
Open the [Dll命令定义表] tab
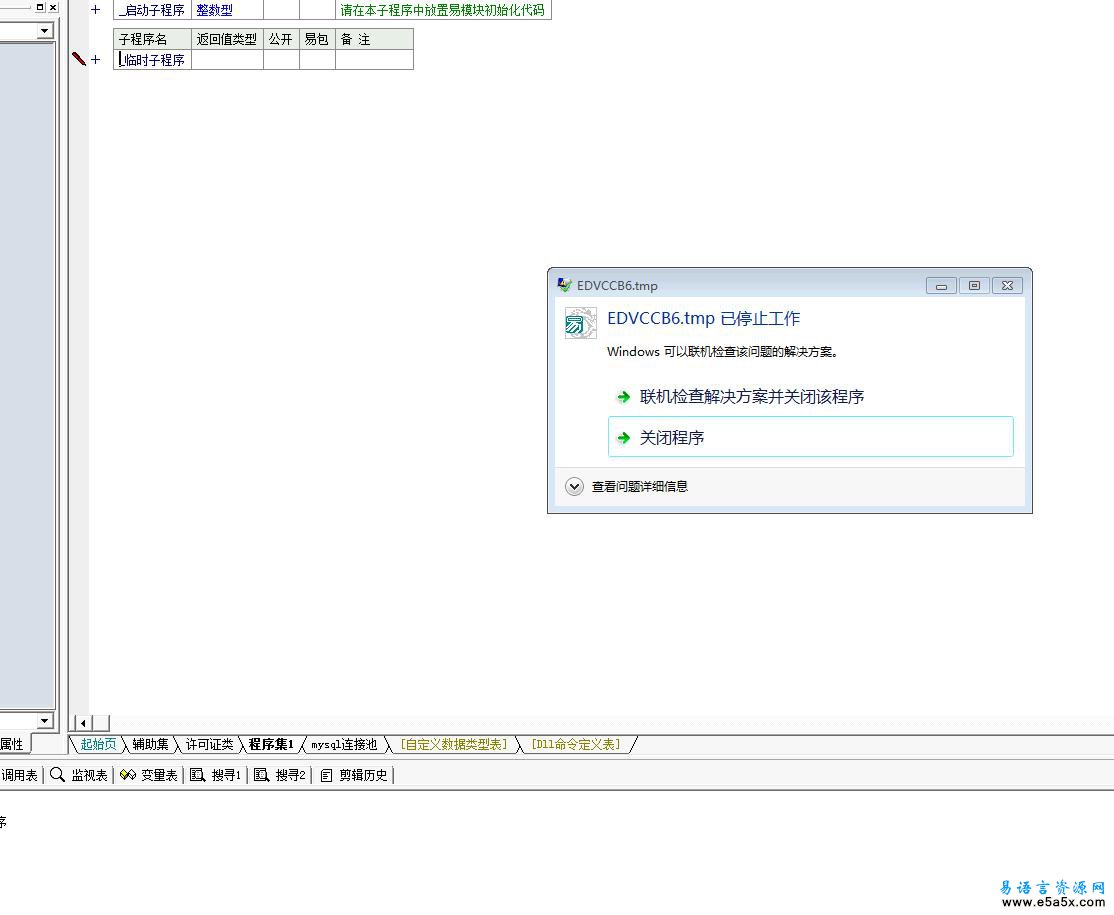click(x=576, y=745)
